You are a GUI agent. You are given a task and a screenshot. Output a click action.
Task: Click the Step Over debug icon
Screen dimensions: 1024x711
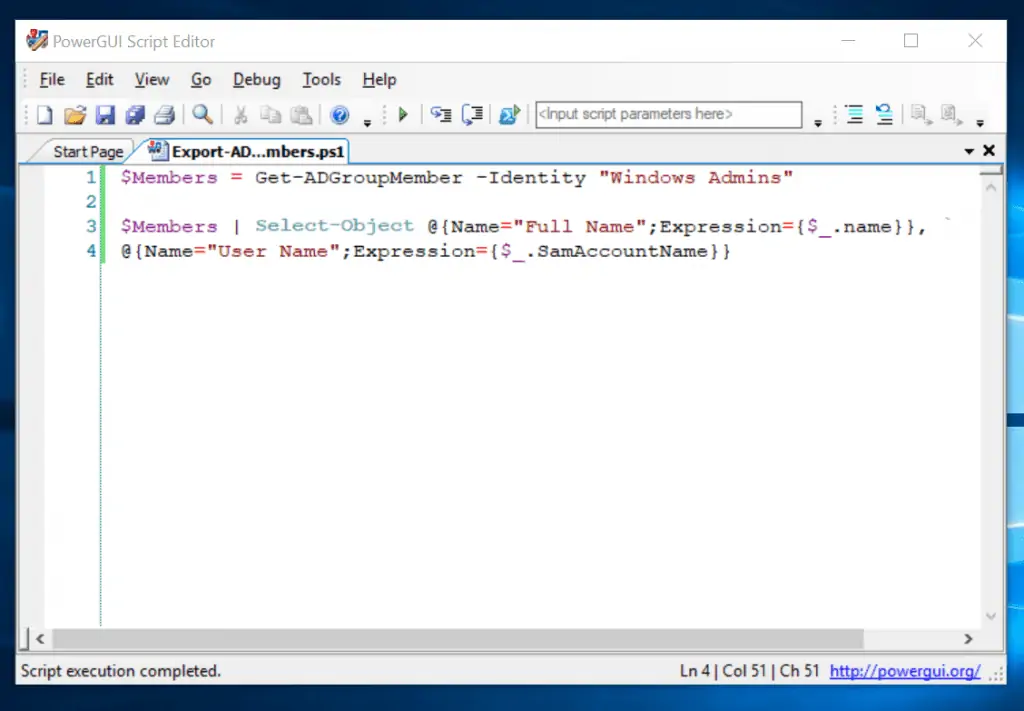472,115
